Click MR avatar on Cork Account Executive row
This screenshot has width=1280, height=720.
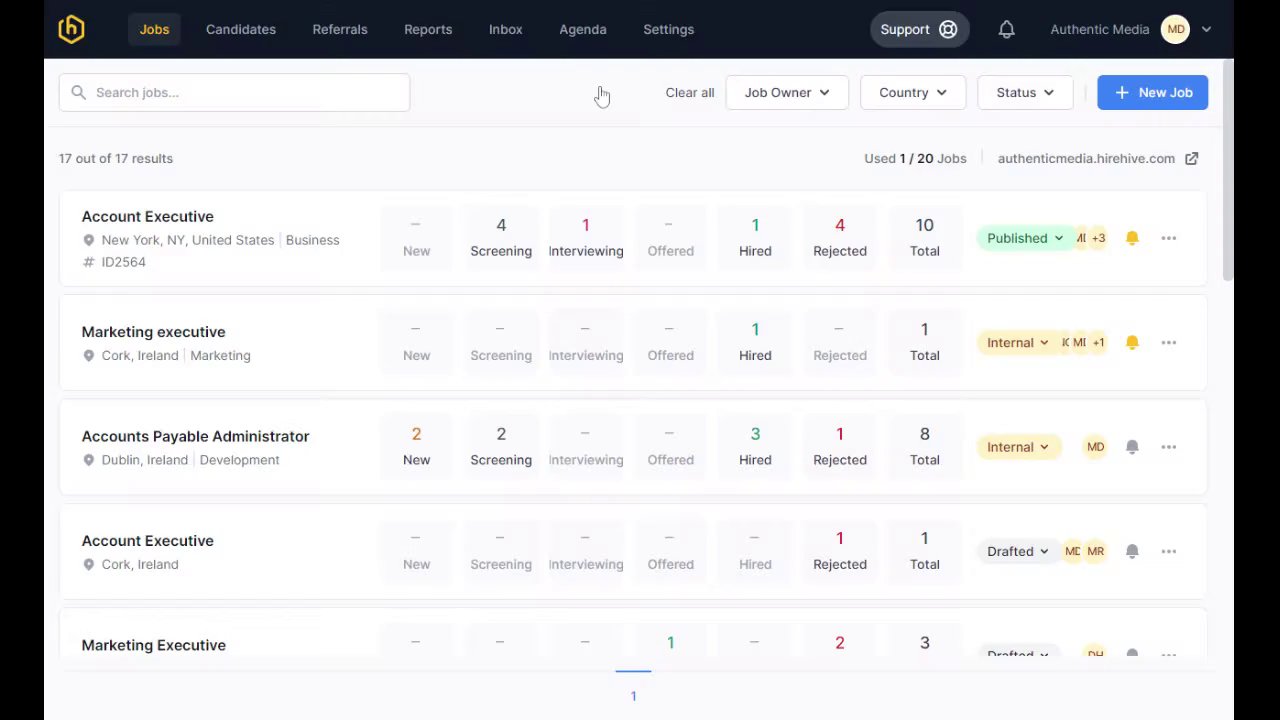1096,551
